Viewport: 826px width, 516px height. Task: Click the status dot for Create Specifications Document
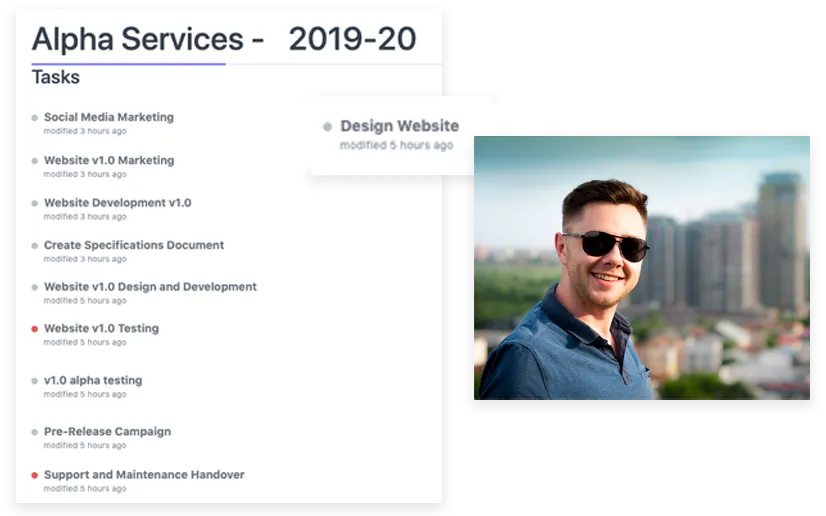35,246
